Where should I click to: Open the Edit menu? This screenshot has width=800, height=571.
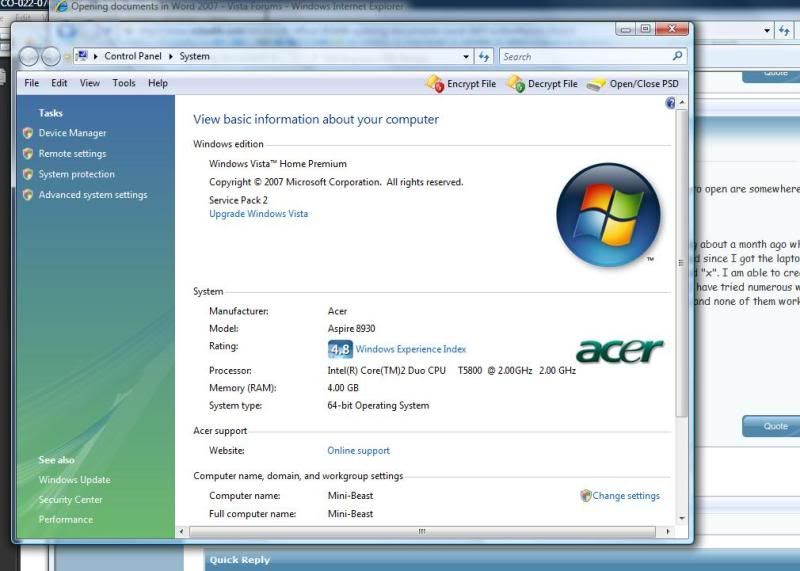[x=59, y=83]
